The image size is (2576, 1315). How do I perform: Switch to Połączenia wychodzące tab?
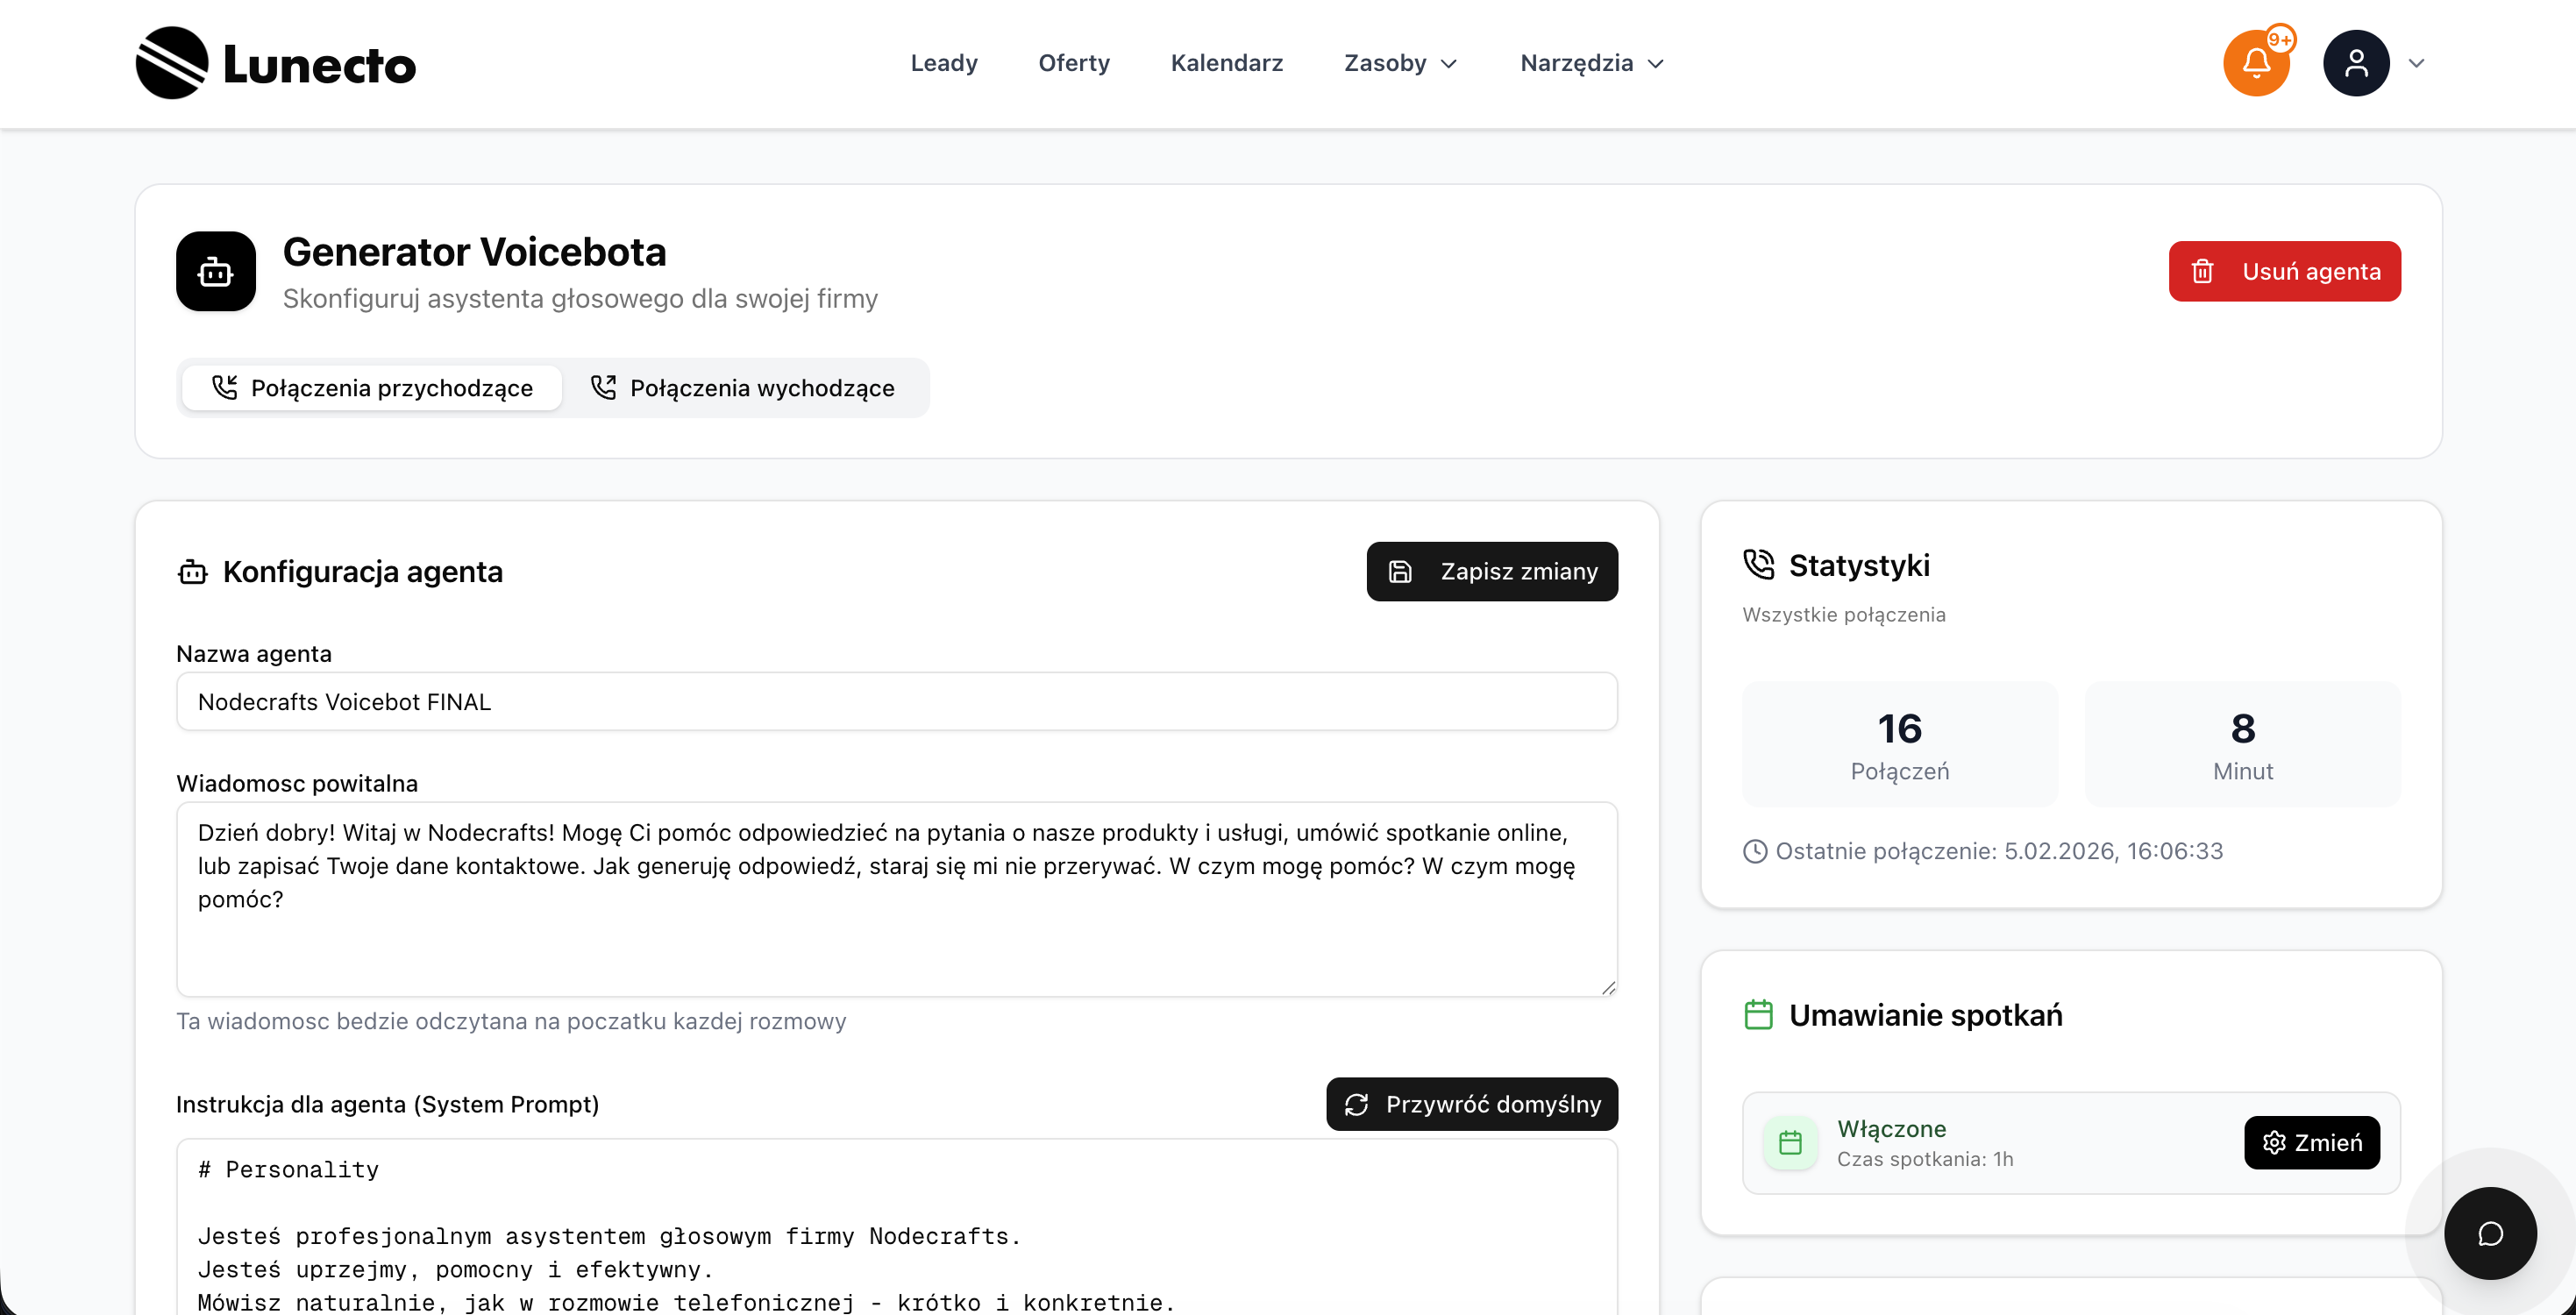[x=743, y=388]
